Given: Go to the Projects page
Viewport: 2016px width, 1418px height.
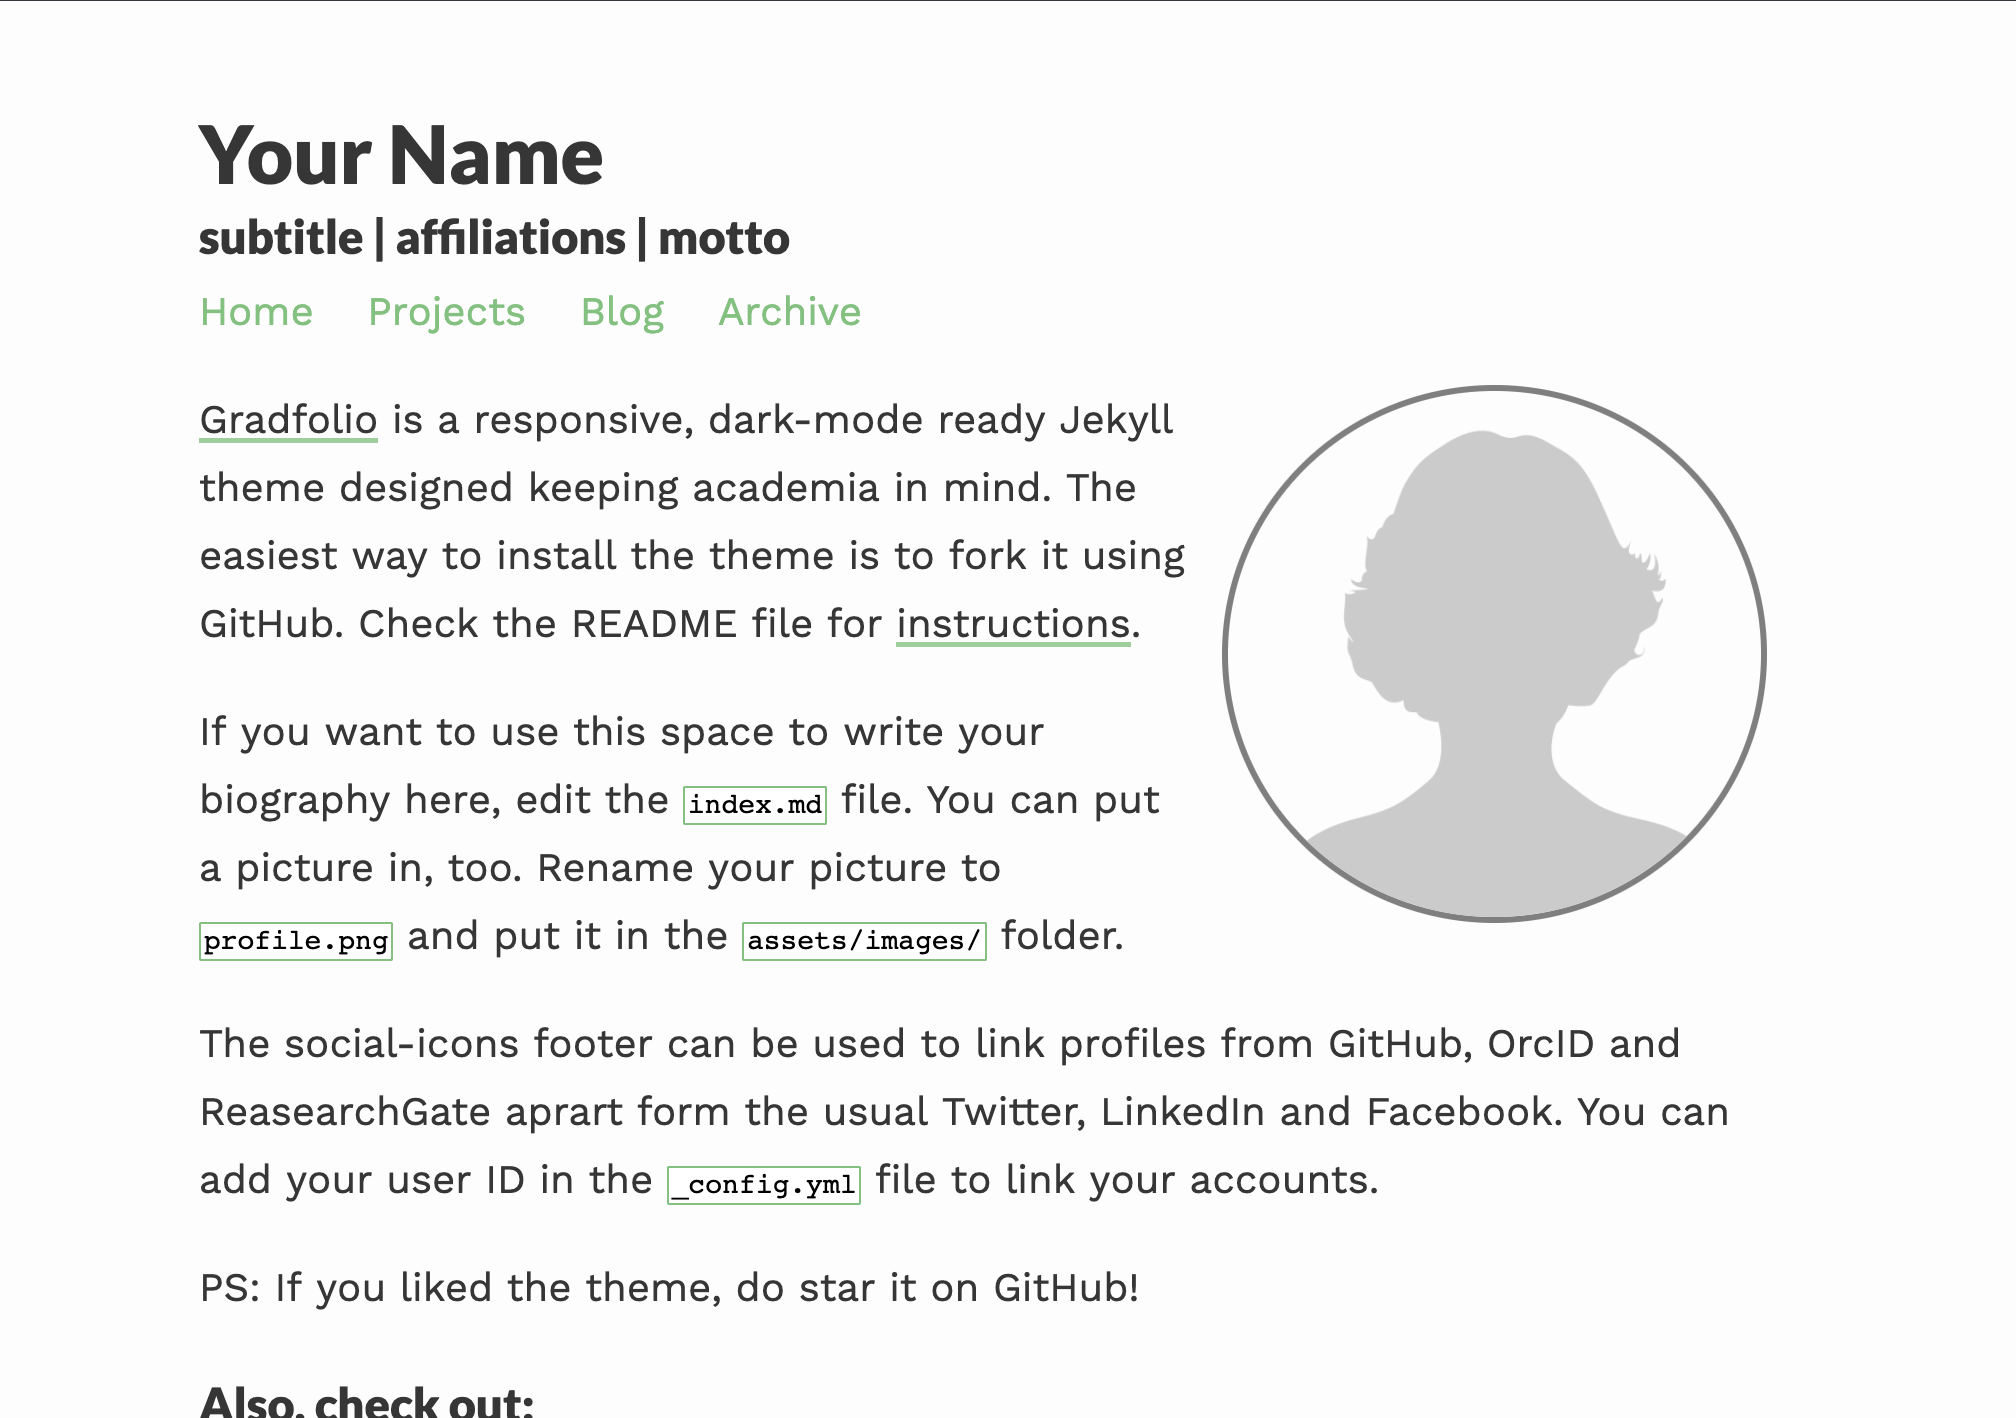Looking at the screenshot, I should pyautogui.click(x=446, y=312).
